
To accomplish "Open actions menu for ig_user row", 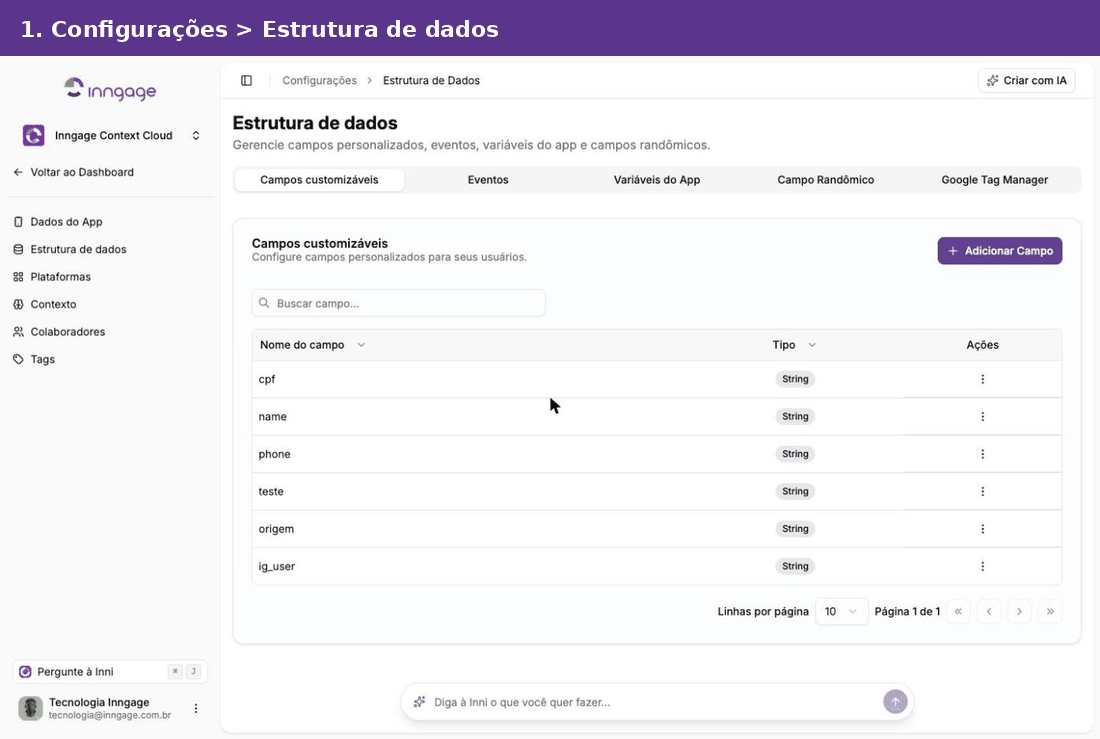I will pos(982,566).
